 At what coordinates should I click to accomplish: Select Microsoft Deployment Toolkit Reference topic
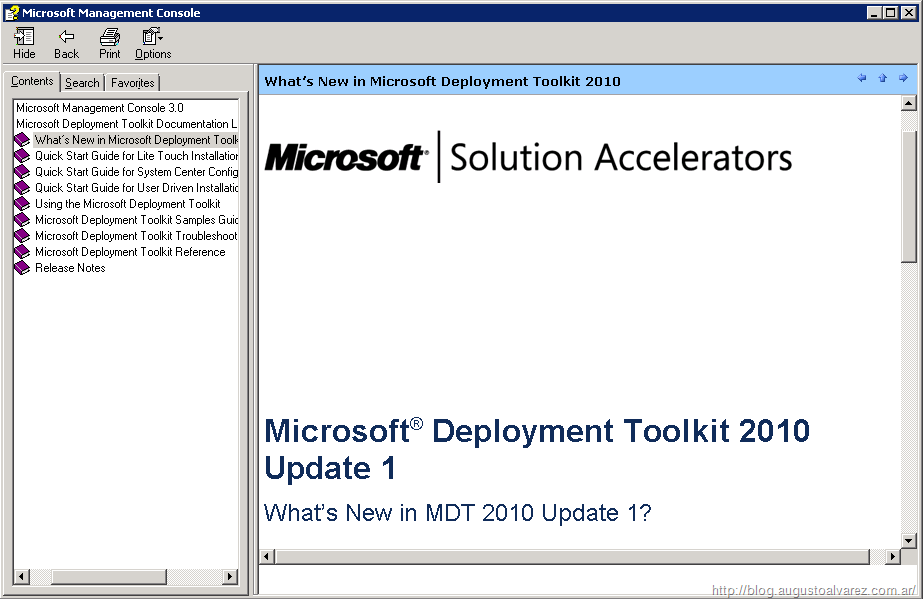click(130, 252)
